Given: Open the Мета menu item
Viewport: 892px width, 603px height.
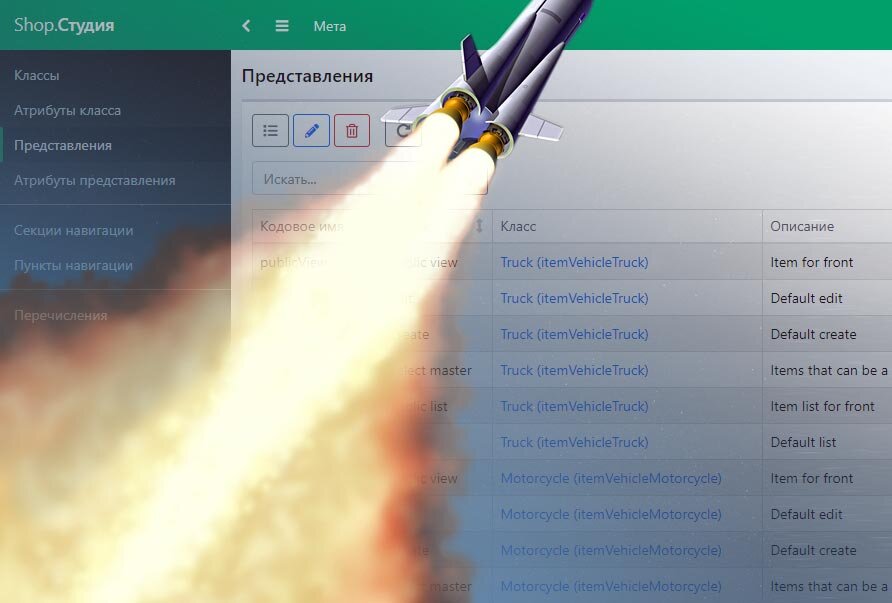Looking at the screenshot, I should 329,26.
